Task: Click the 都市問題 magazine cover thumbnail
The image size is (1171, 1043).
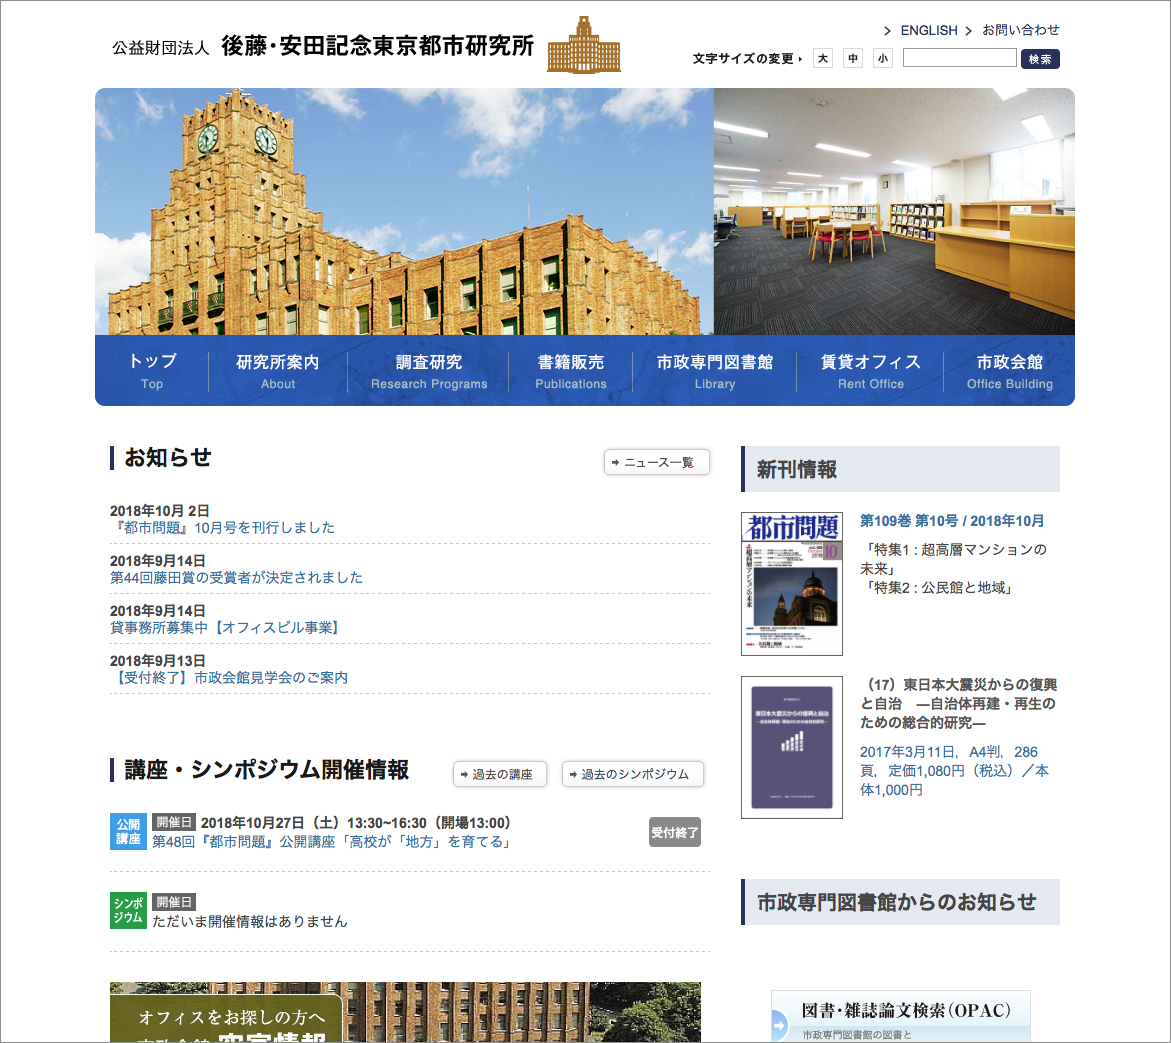Action: coord(792,584)
